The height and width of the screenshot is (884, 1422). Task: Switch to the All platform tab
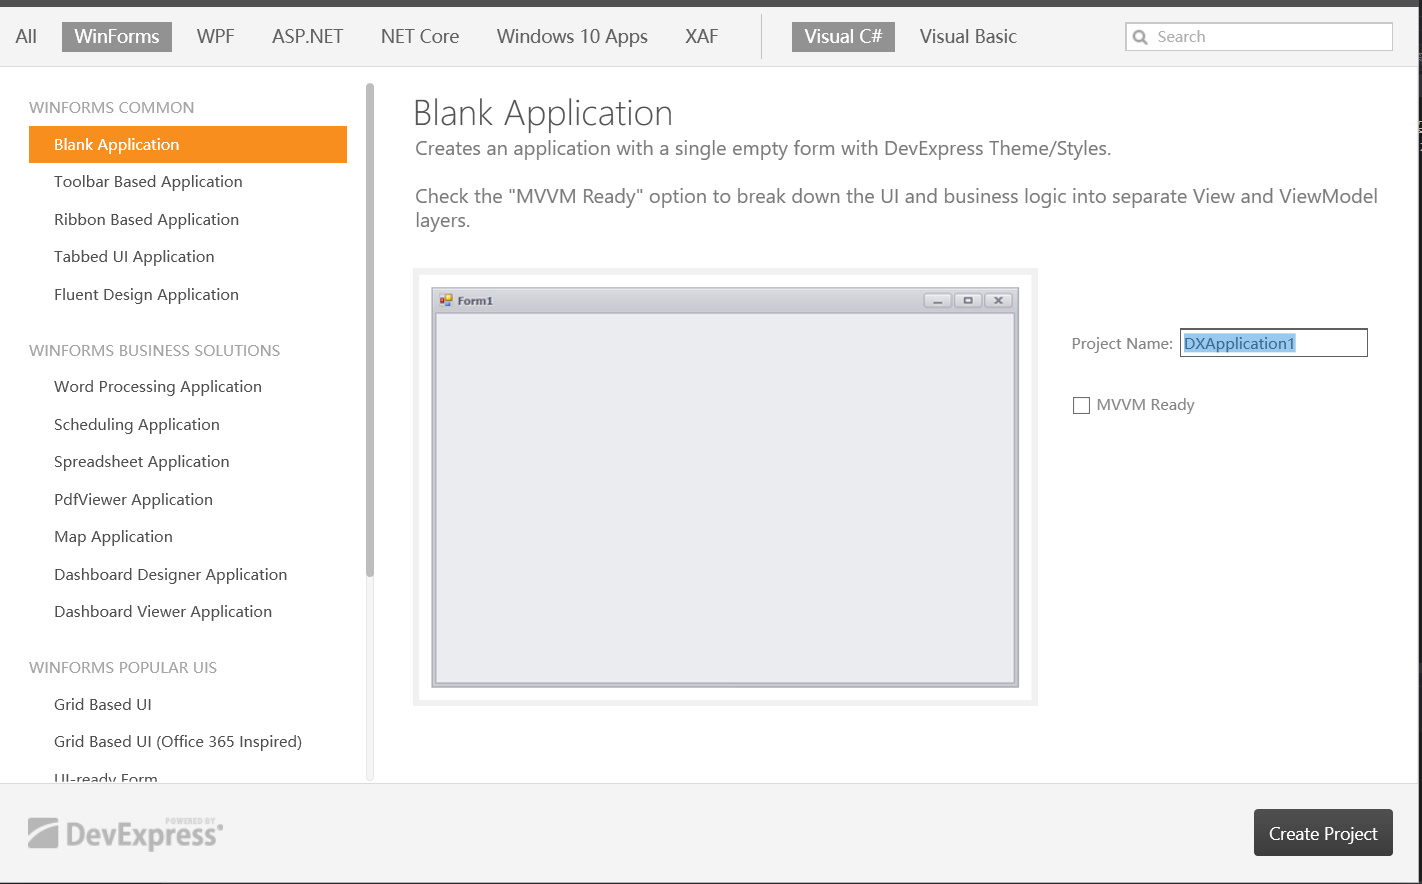(x=26, y=37)
